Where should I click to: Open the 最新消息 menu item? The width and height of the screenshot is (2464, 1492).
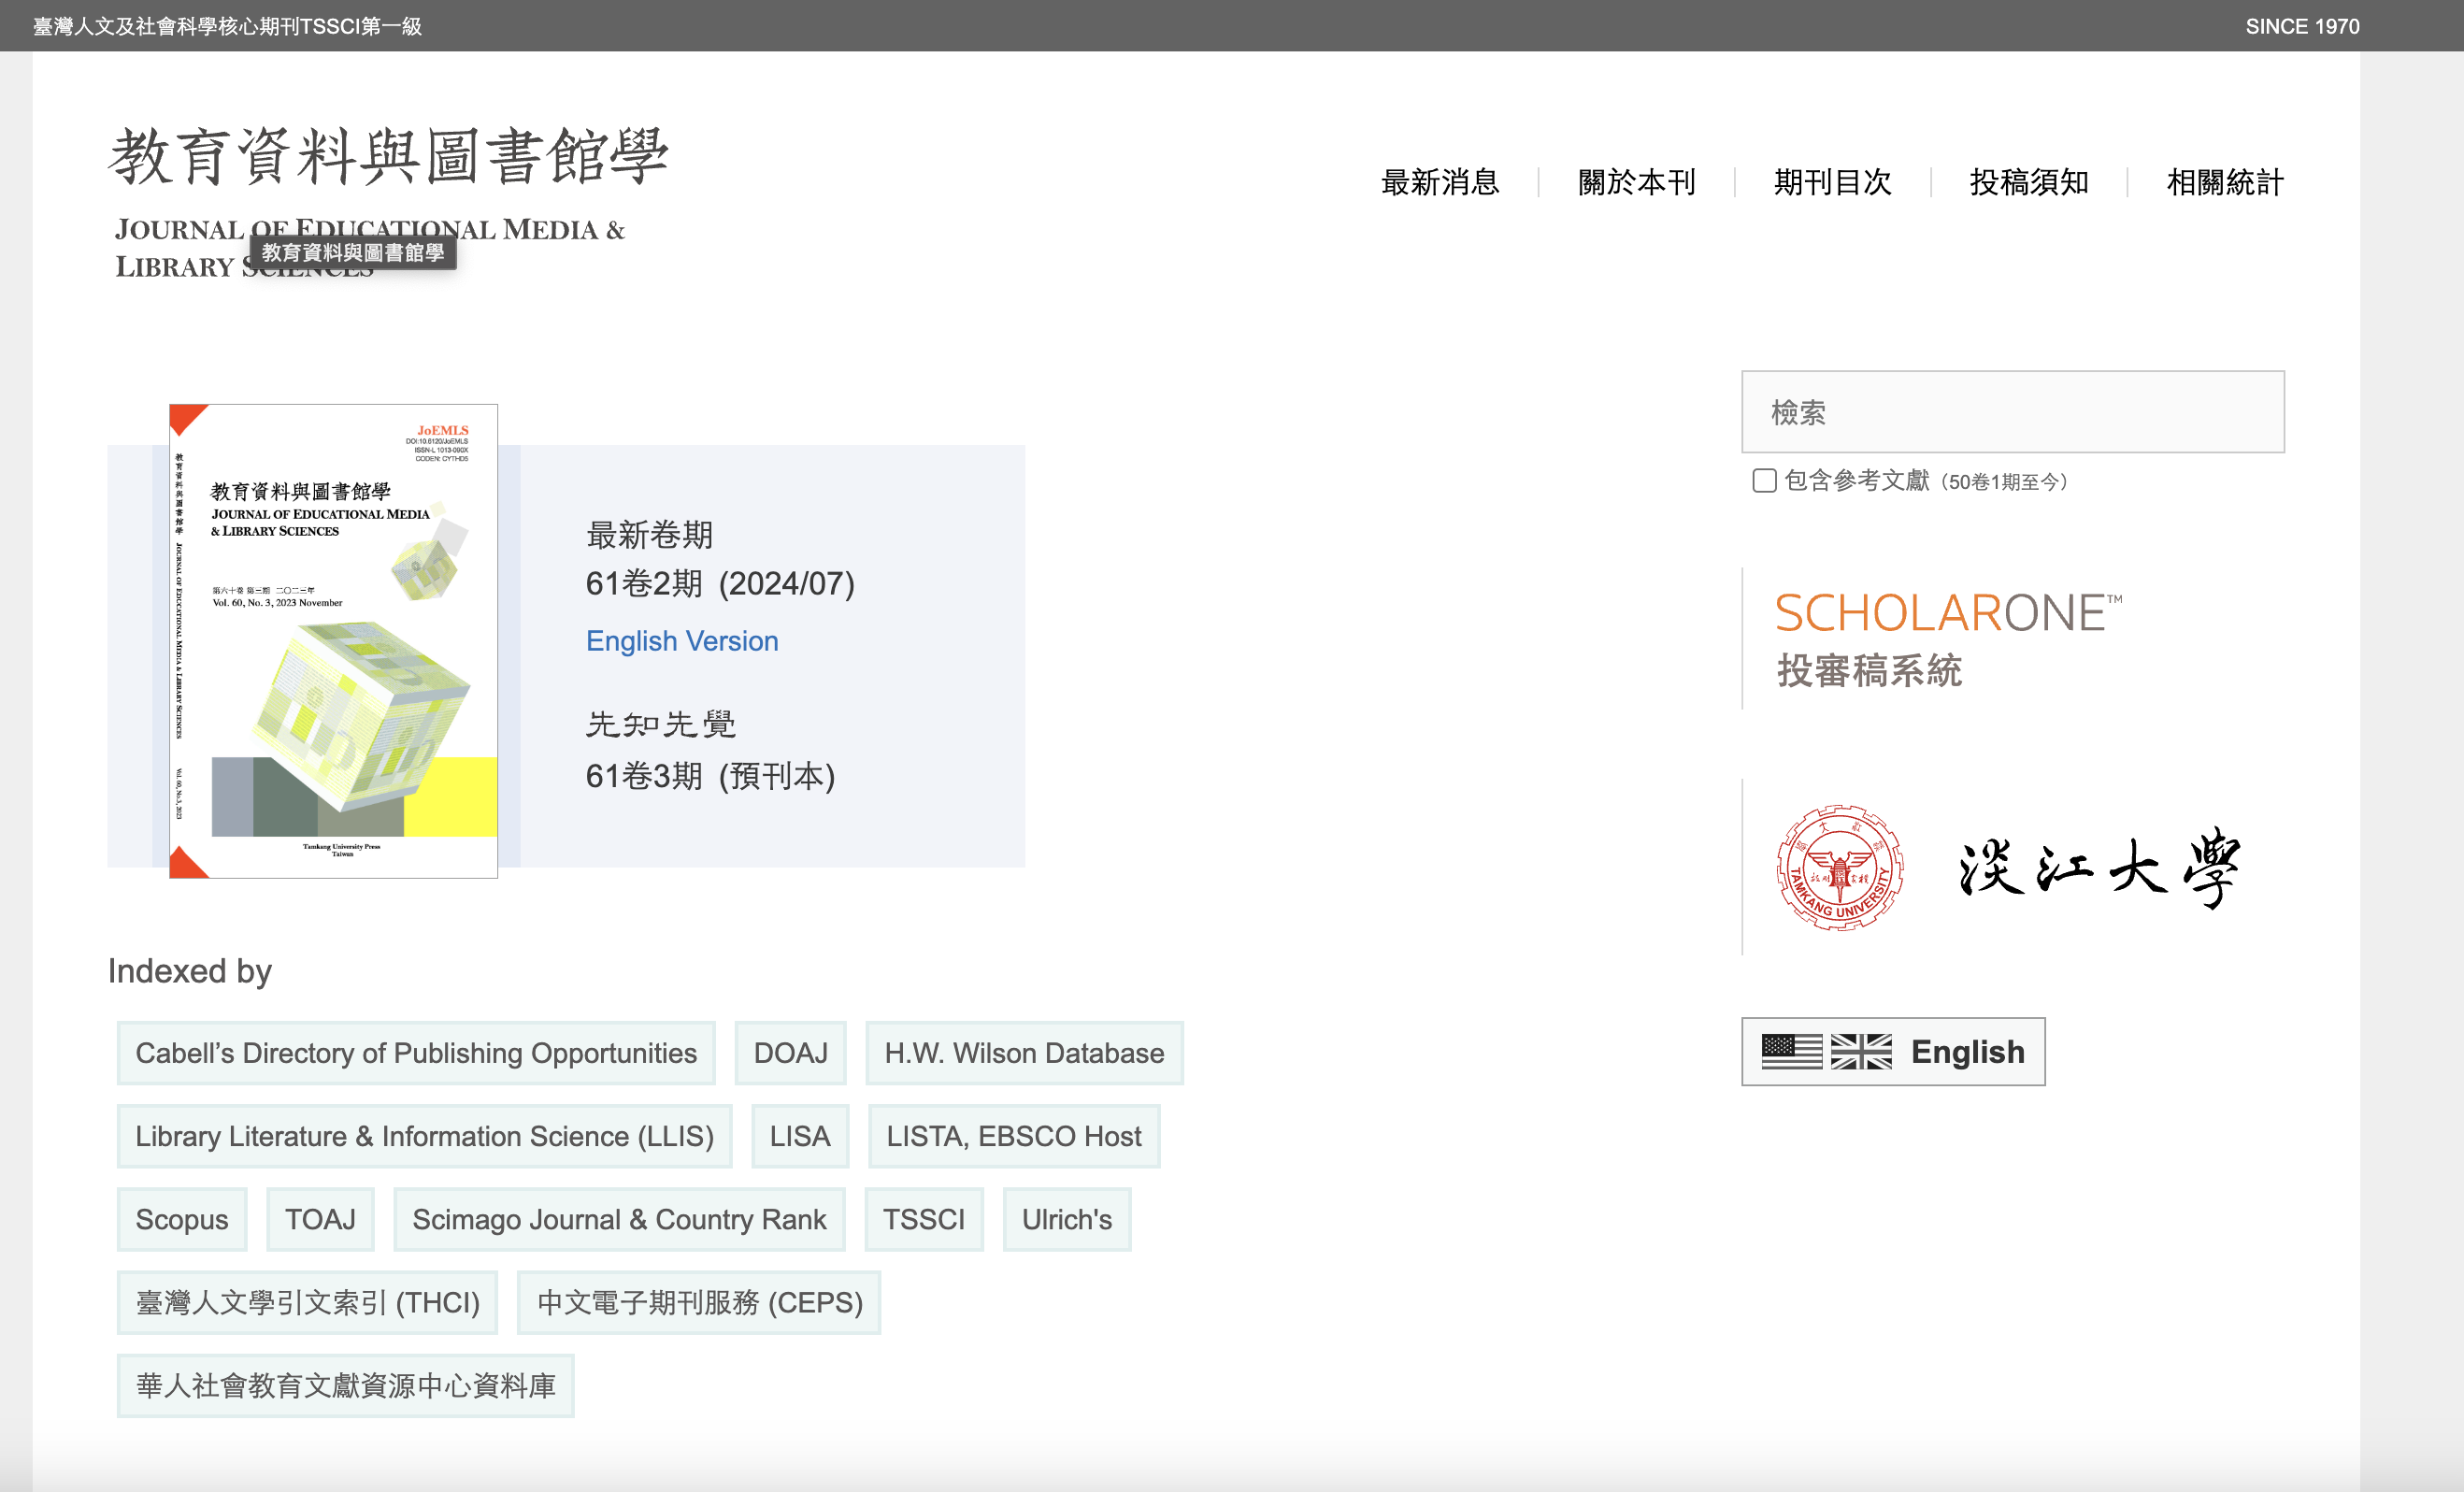click(x=1439, y=182)
